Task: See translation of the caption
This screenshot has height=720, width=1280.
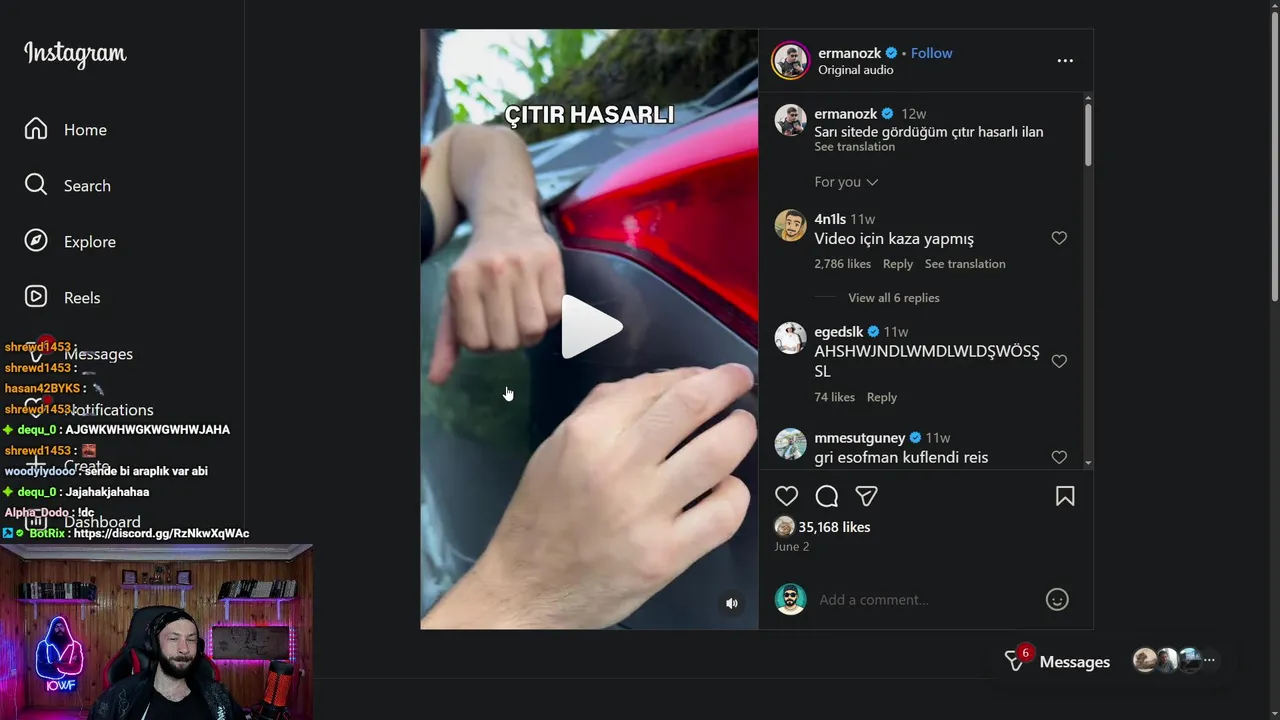Action: click(x=854, y=147)
